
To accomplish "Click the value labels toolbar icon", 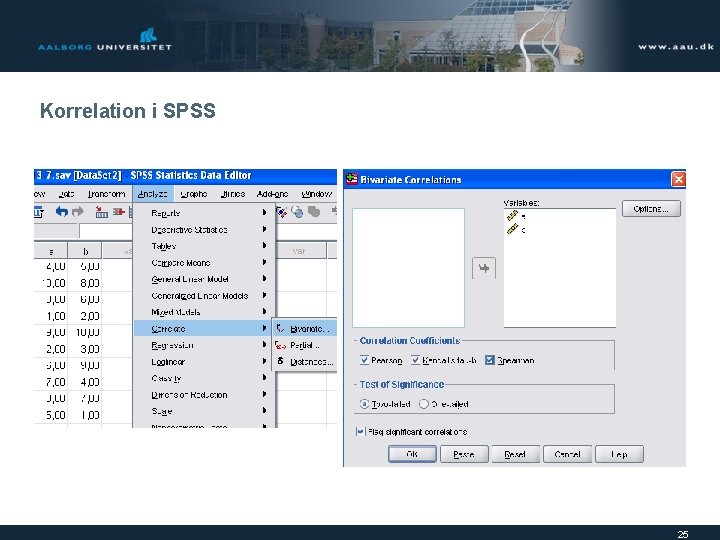I will pos(281,212).
